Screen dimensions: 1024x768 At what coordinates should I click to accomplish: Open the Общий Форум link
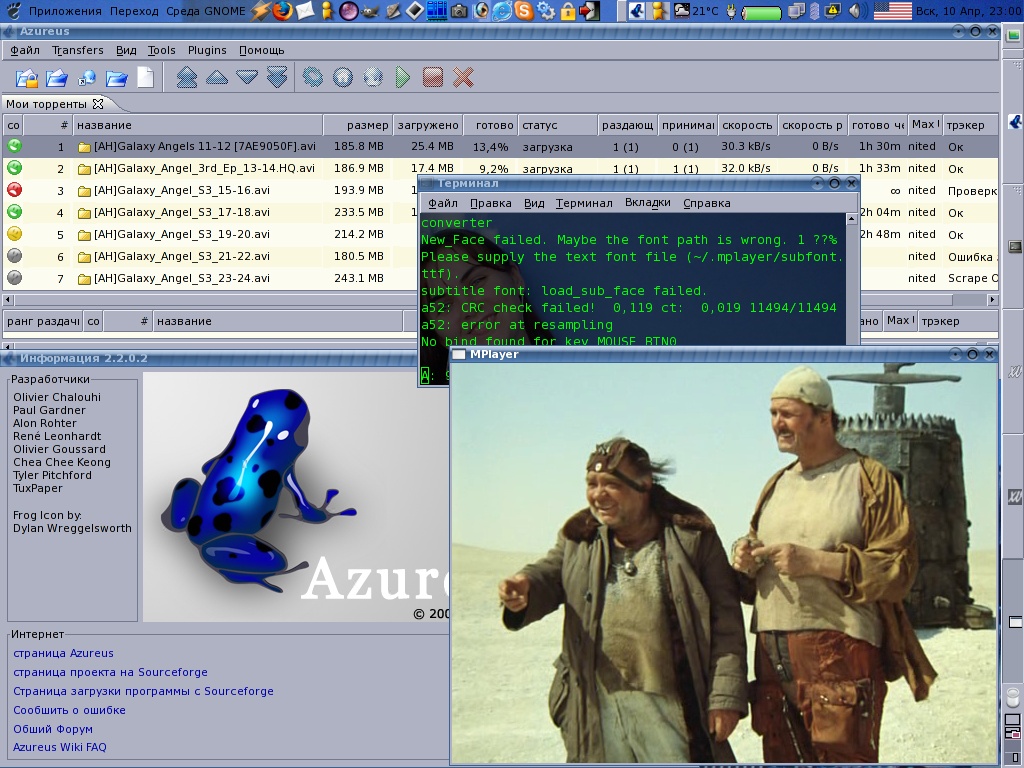(53, 729)
